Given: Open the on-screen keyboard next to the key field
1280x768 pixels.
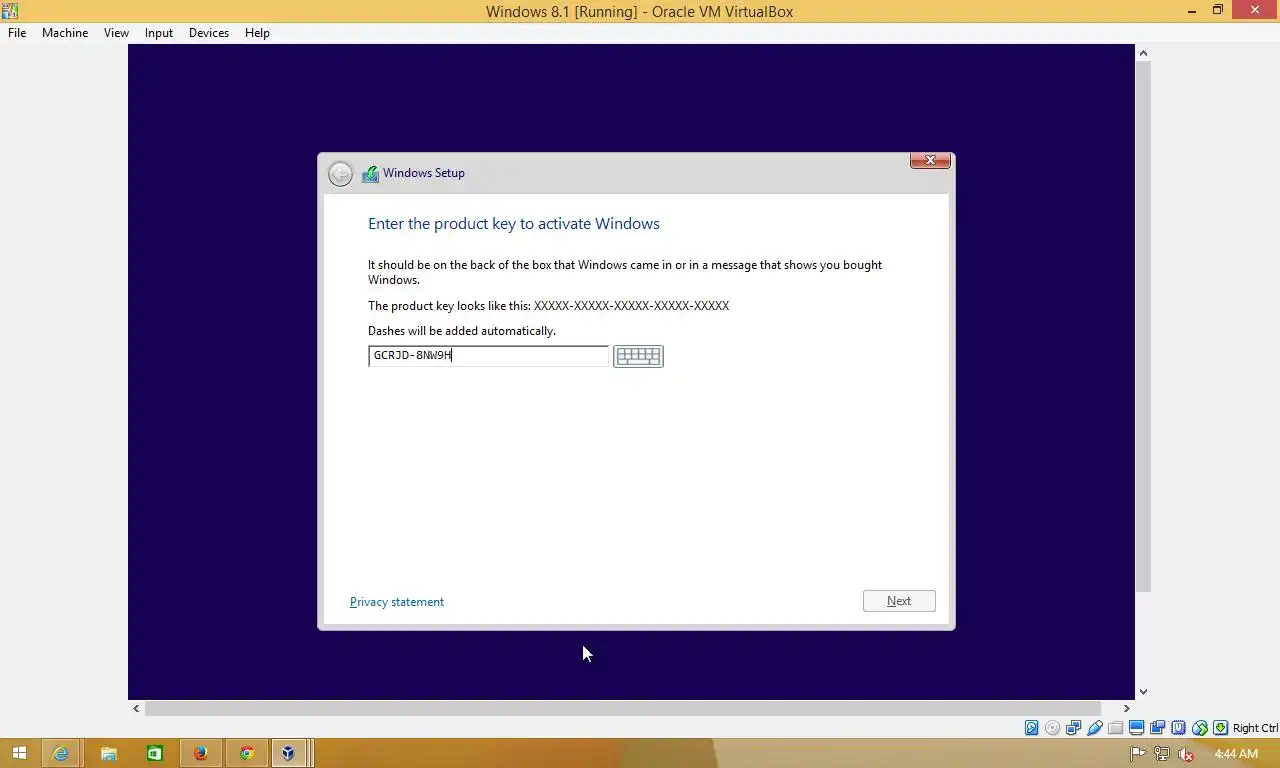Looking at the screenshot, I should tap(638, 356).
